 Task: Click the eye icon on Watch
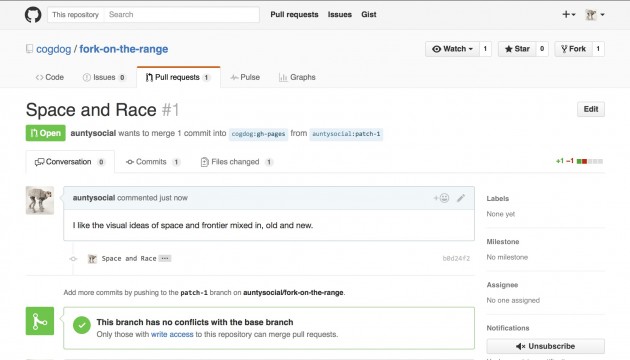pos(436,49)
